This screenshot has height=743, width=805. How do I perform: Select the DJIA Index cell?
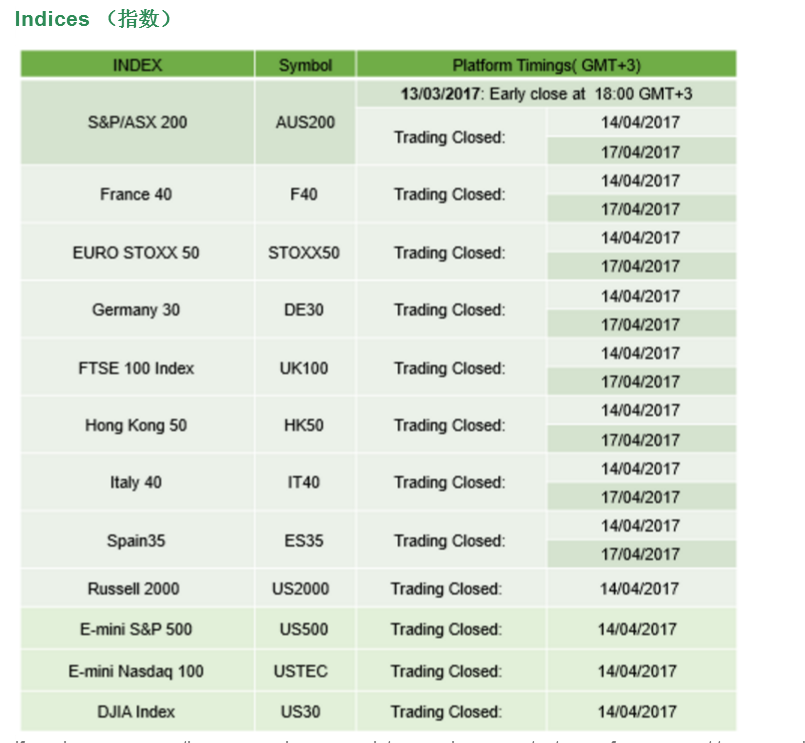138,712
